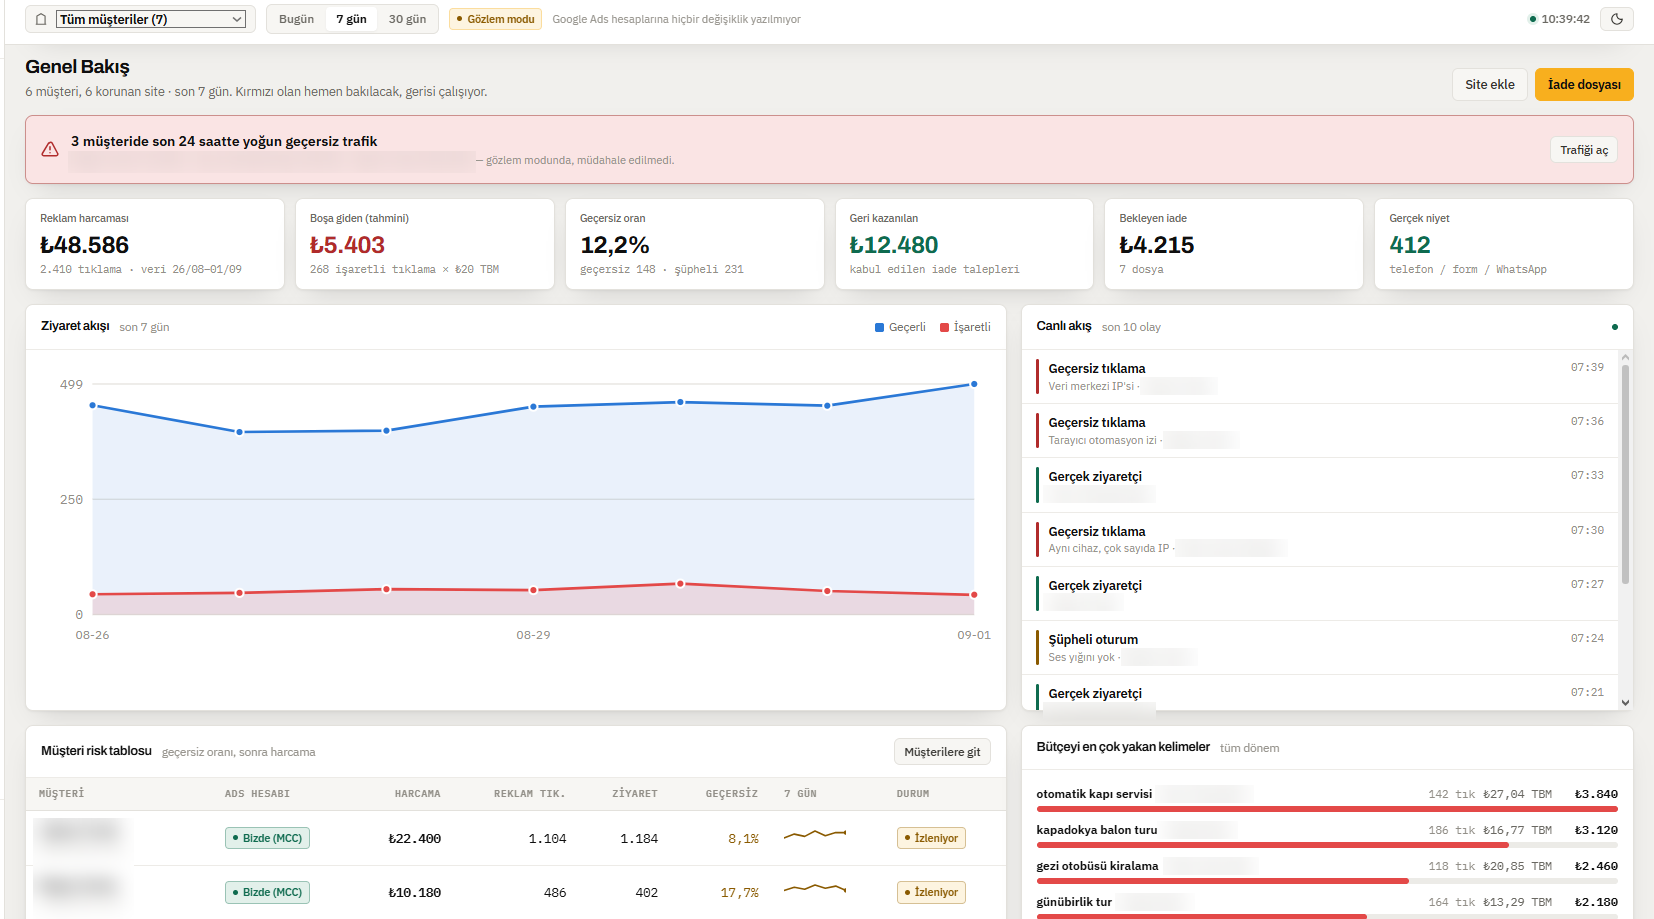Click Trafiği aç in alert banner
This screenshot has height=919, width=1654.
click(x=1584, y=150)
